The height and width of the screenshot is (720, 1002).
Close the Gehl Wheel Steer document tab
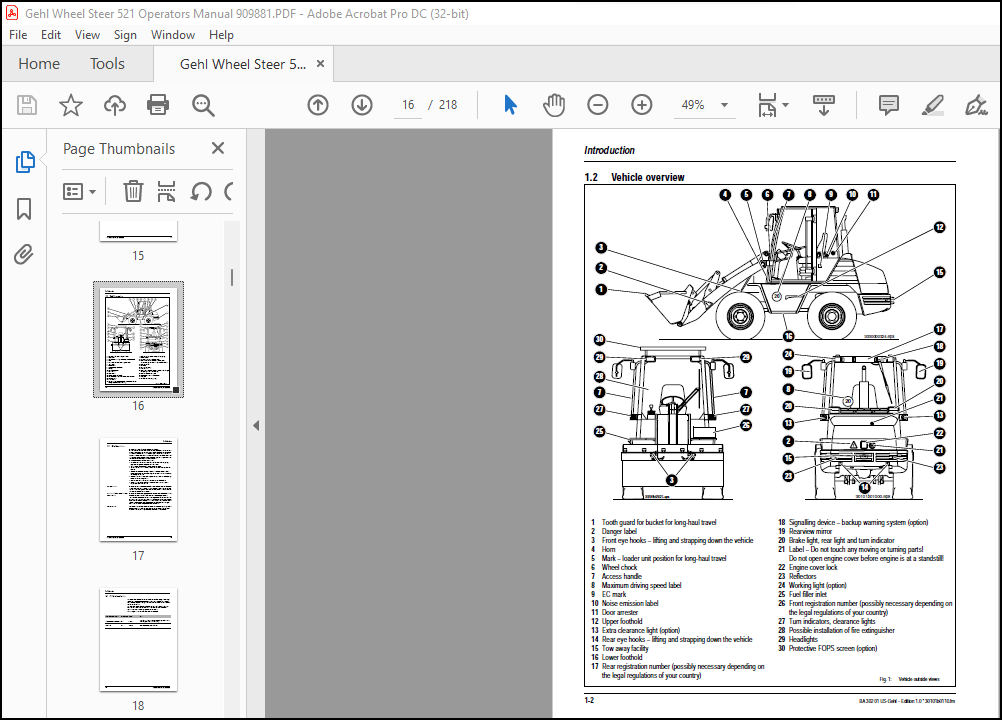[320, 64]
